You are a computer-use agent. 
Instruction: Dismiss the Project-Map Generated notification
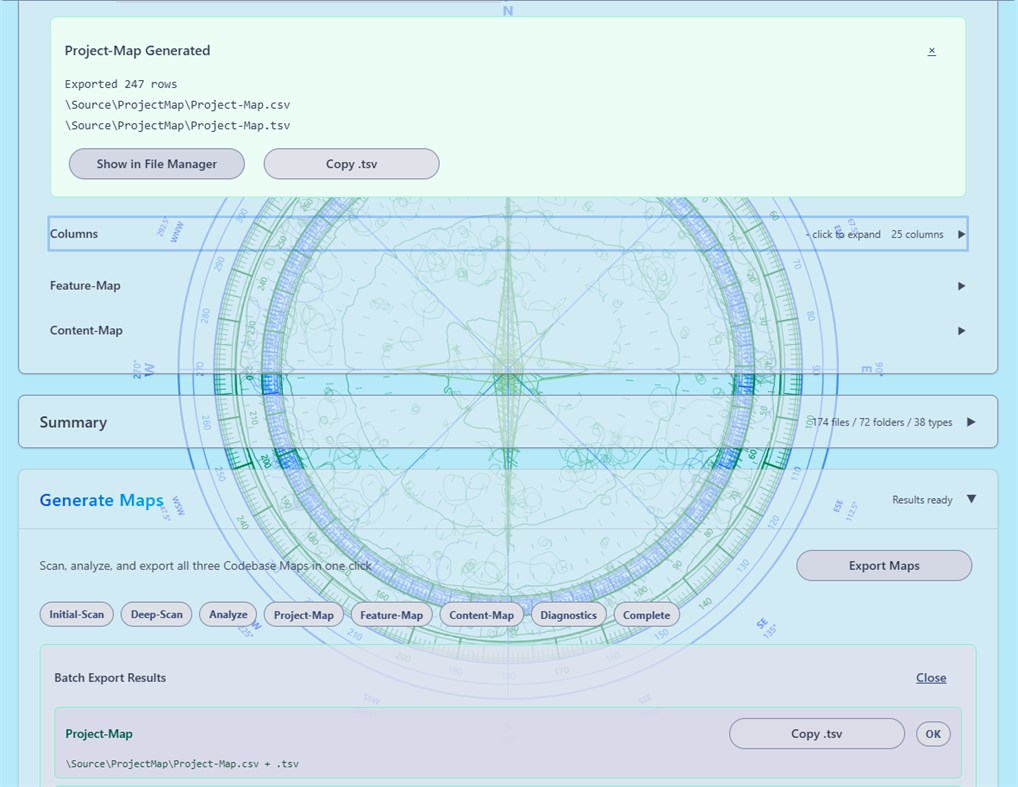coord(932,51)
